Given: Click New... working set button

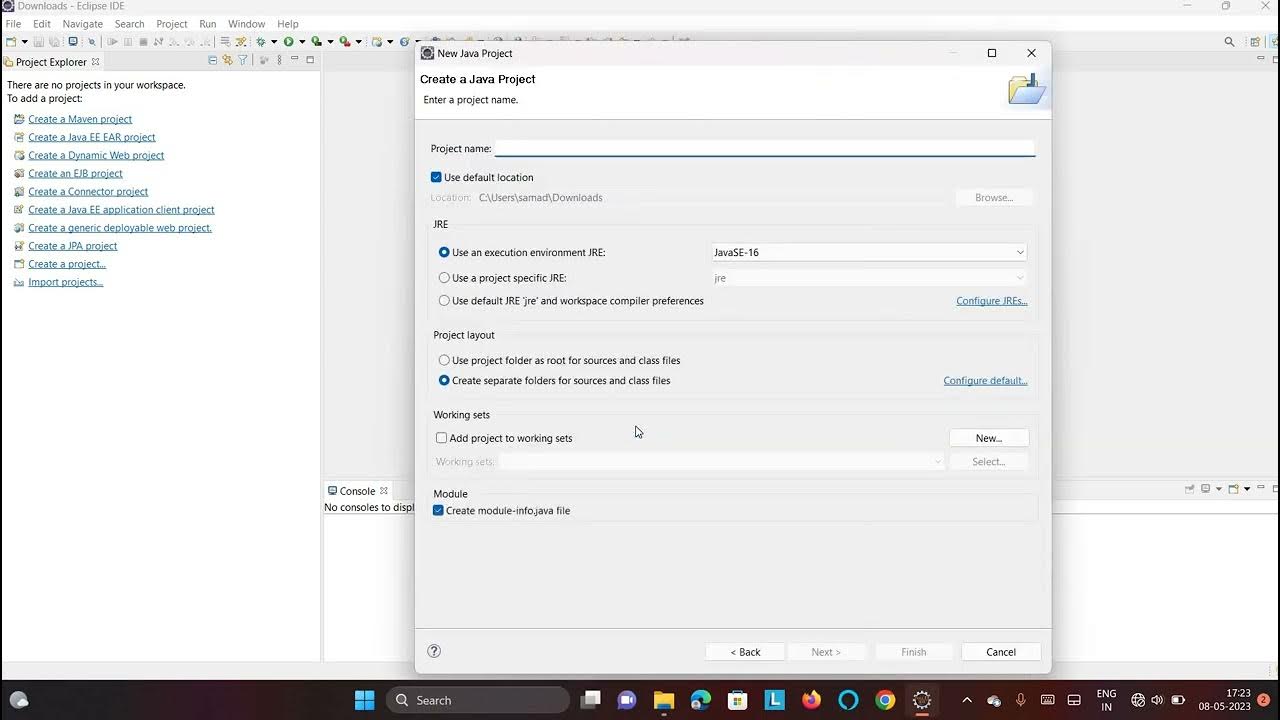Looking at the screenshot, I should click(989, 438).
